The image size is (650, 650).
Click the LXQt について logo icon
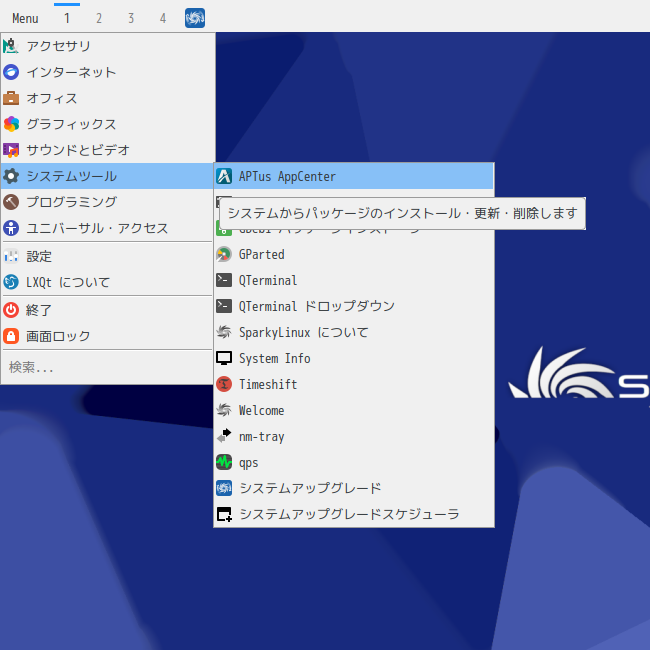(x=11, y=282)
